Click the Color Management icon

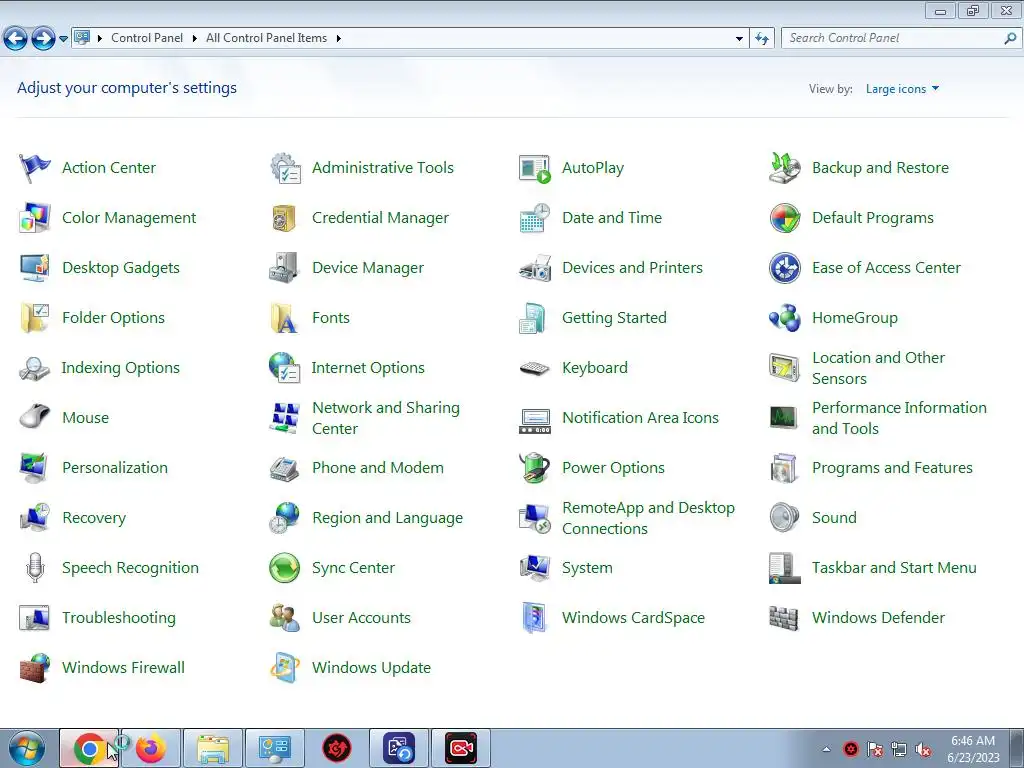click(x=35, y=218)
